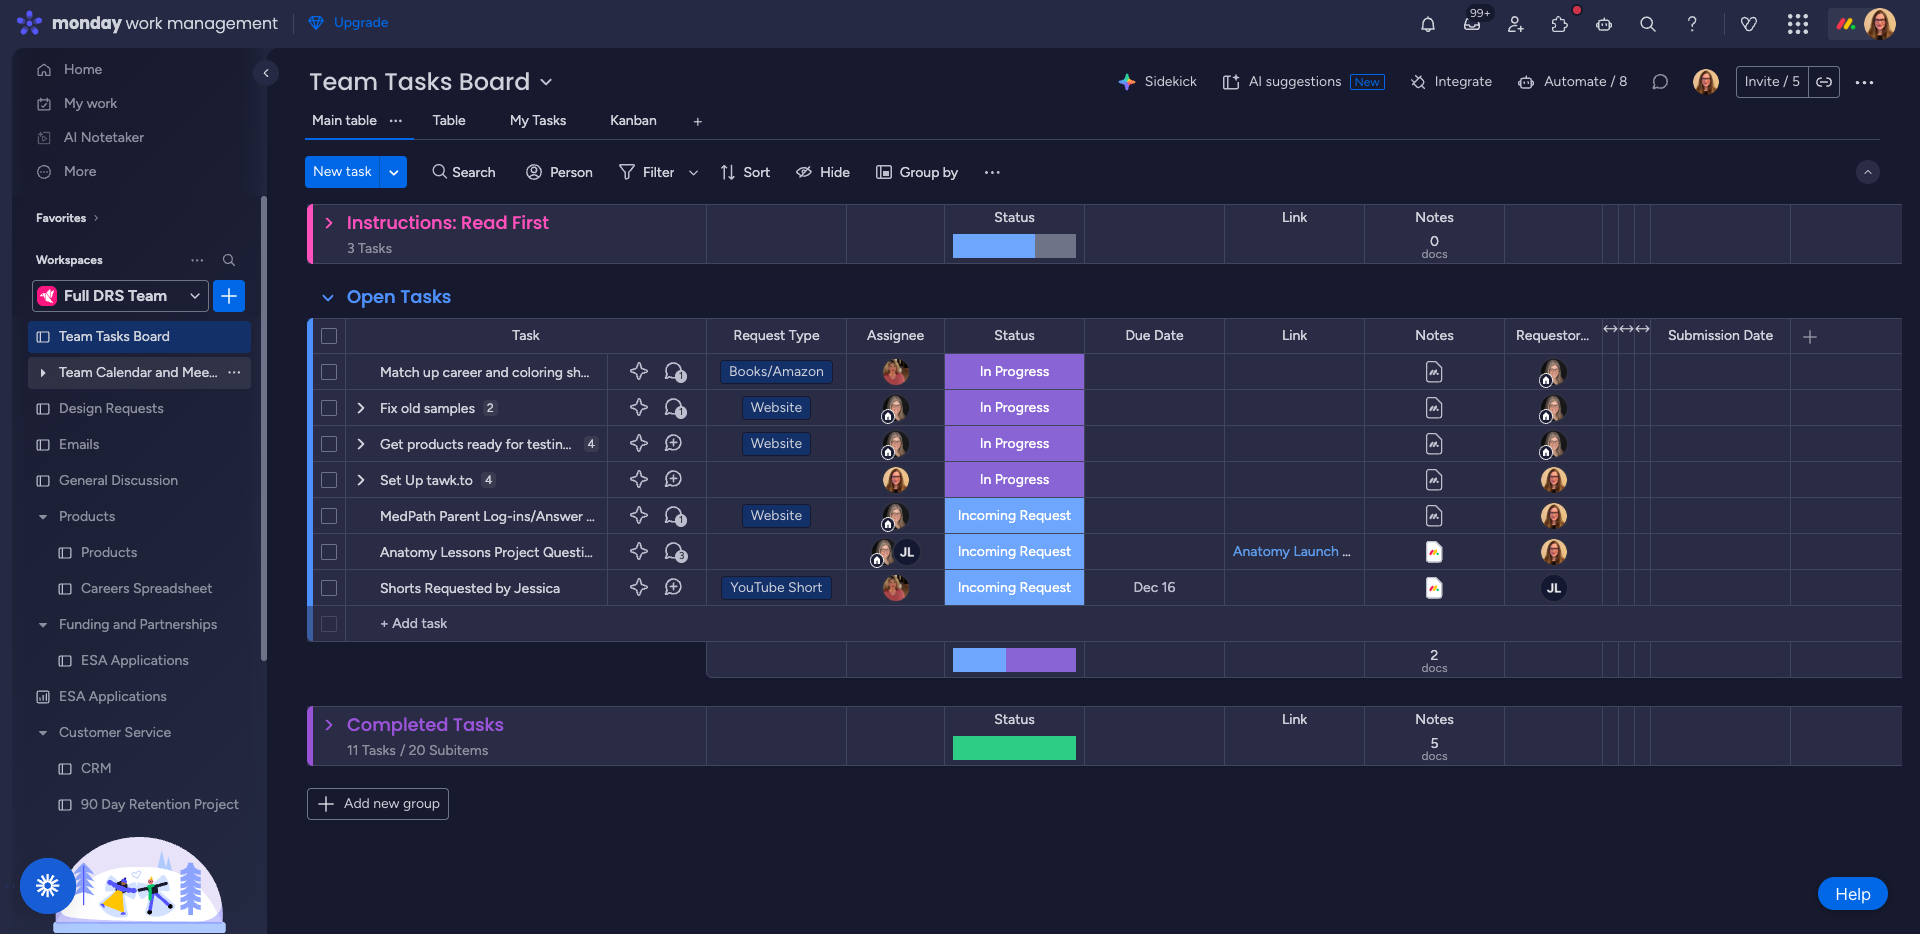
Task: Expand the Completed Tasks group
Action: pyautogui.click(x=329, y=725)
